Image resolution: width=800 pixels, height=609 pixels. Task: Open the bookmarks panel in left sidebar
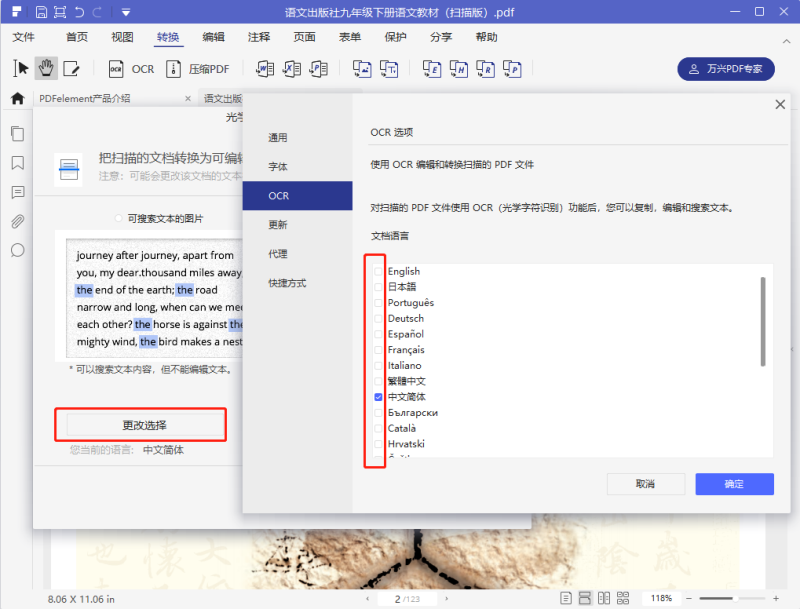[x=16, y=162]
